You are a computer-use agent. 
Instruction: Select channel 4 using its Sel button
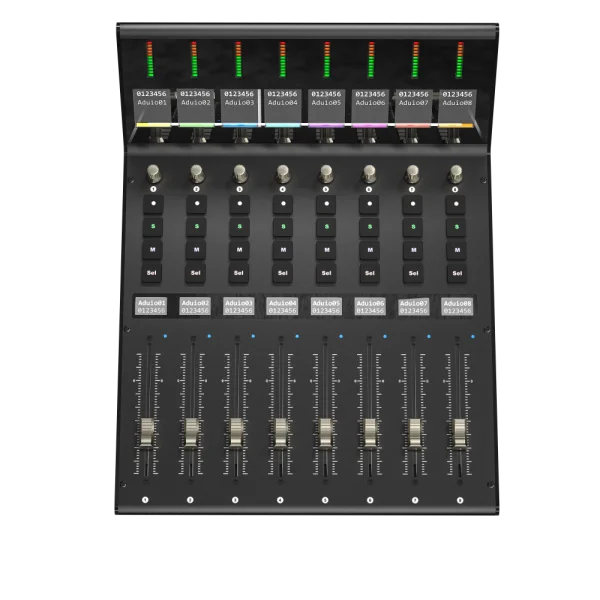(x=283, y=273)
